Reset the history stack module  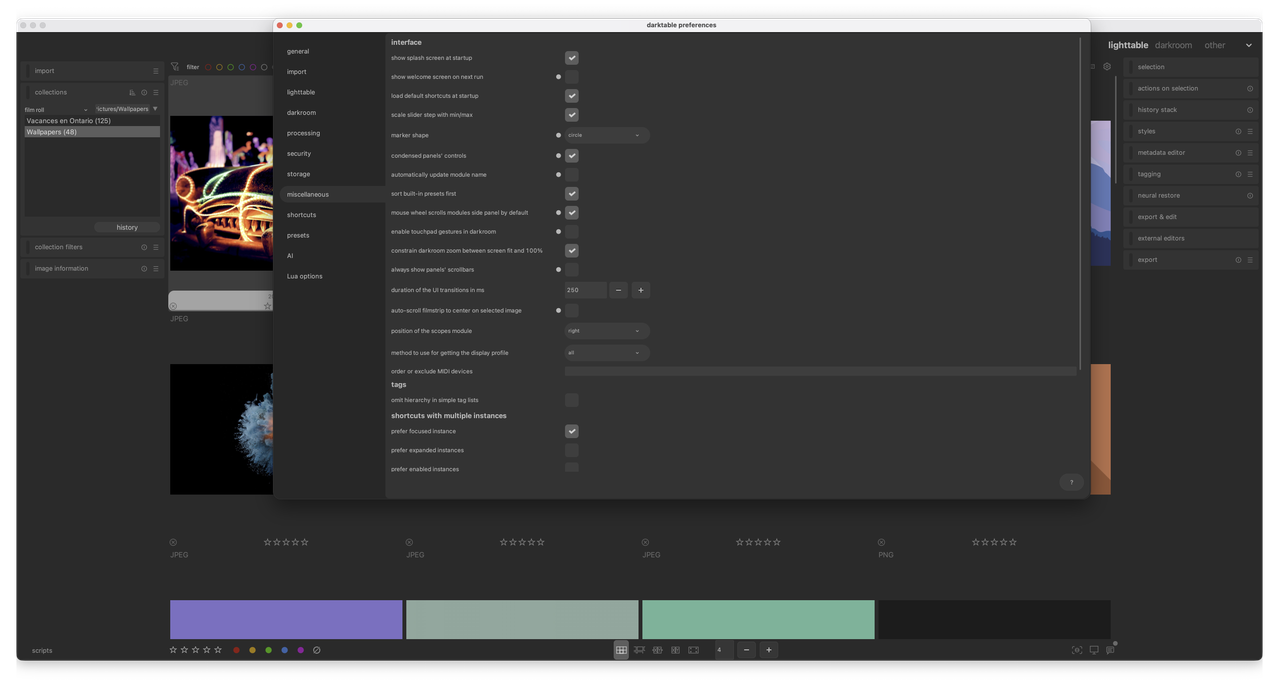tap(1250, 110)
